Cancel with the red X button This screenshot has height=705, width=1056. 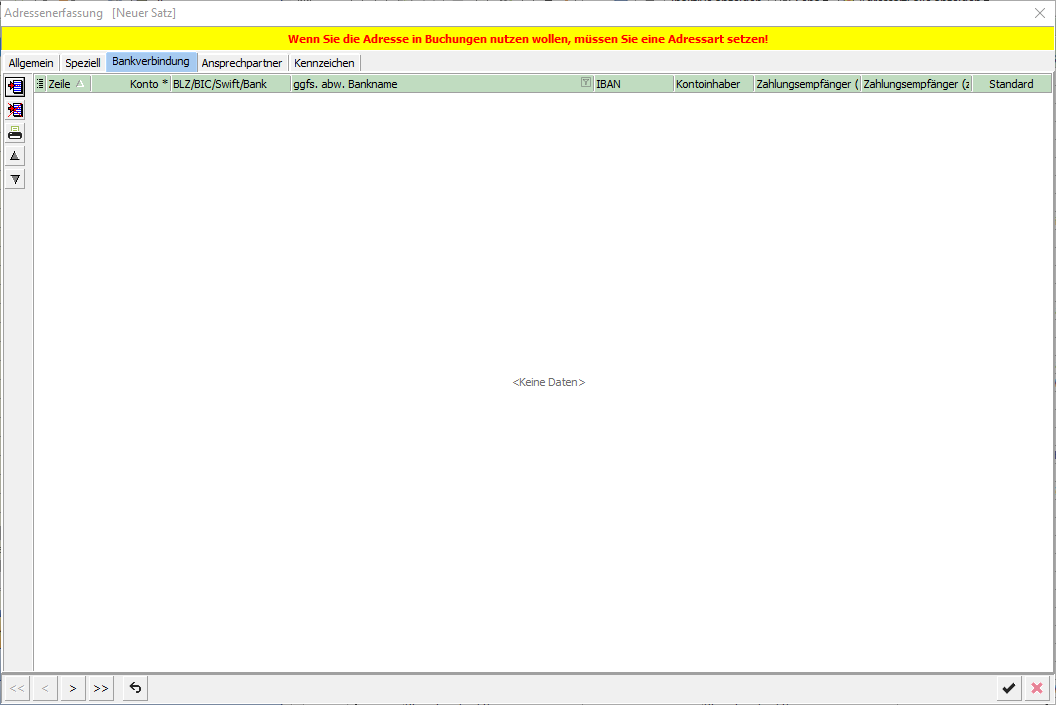[x=1037, y=688]
